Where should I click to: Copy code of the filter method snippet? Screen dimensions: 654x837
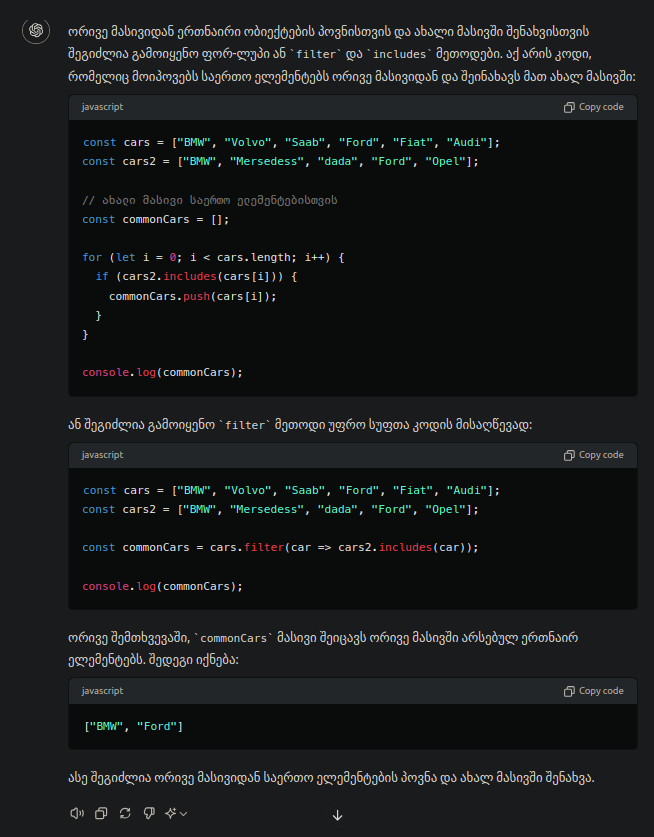594,455
